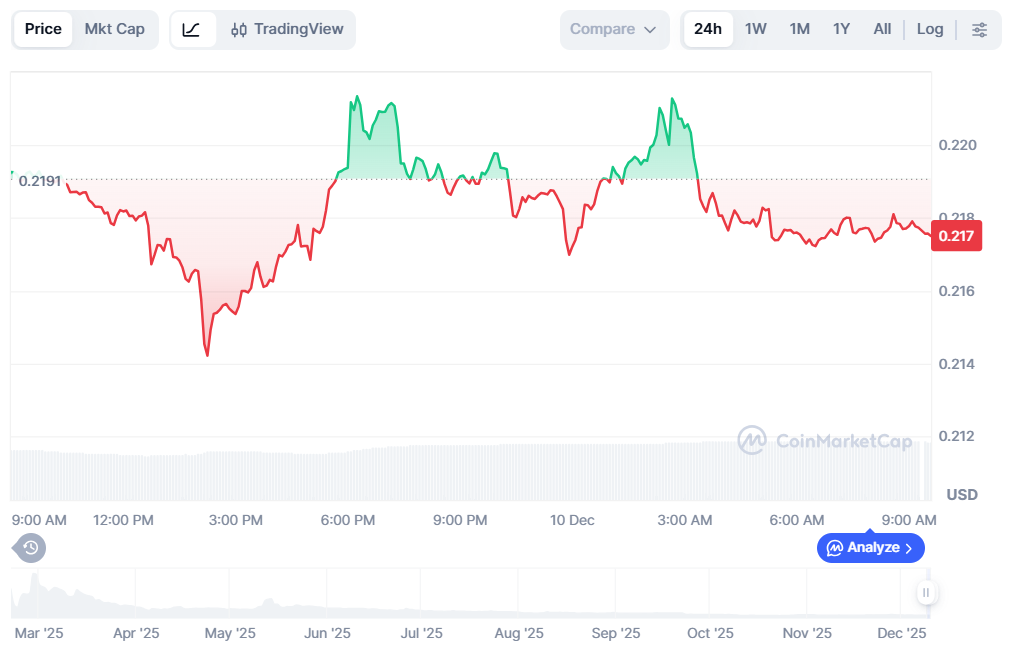This screenshot has height=646, width=1009.
Task: Switch to the Mkt Cap tab
Action: coord(115,29)
